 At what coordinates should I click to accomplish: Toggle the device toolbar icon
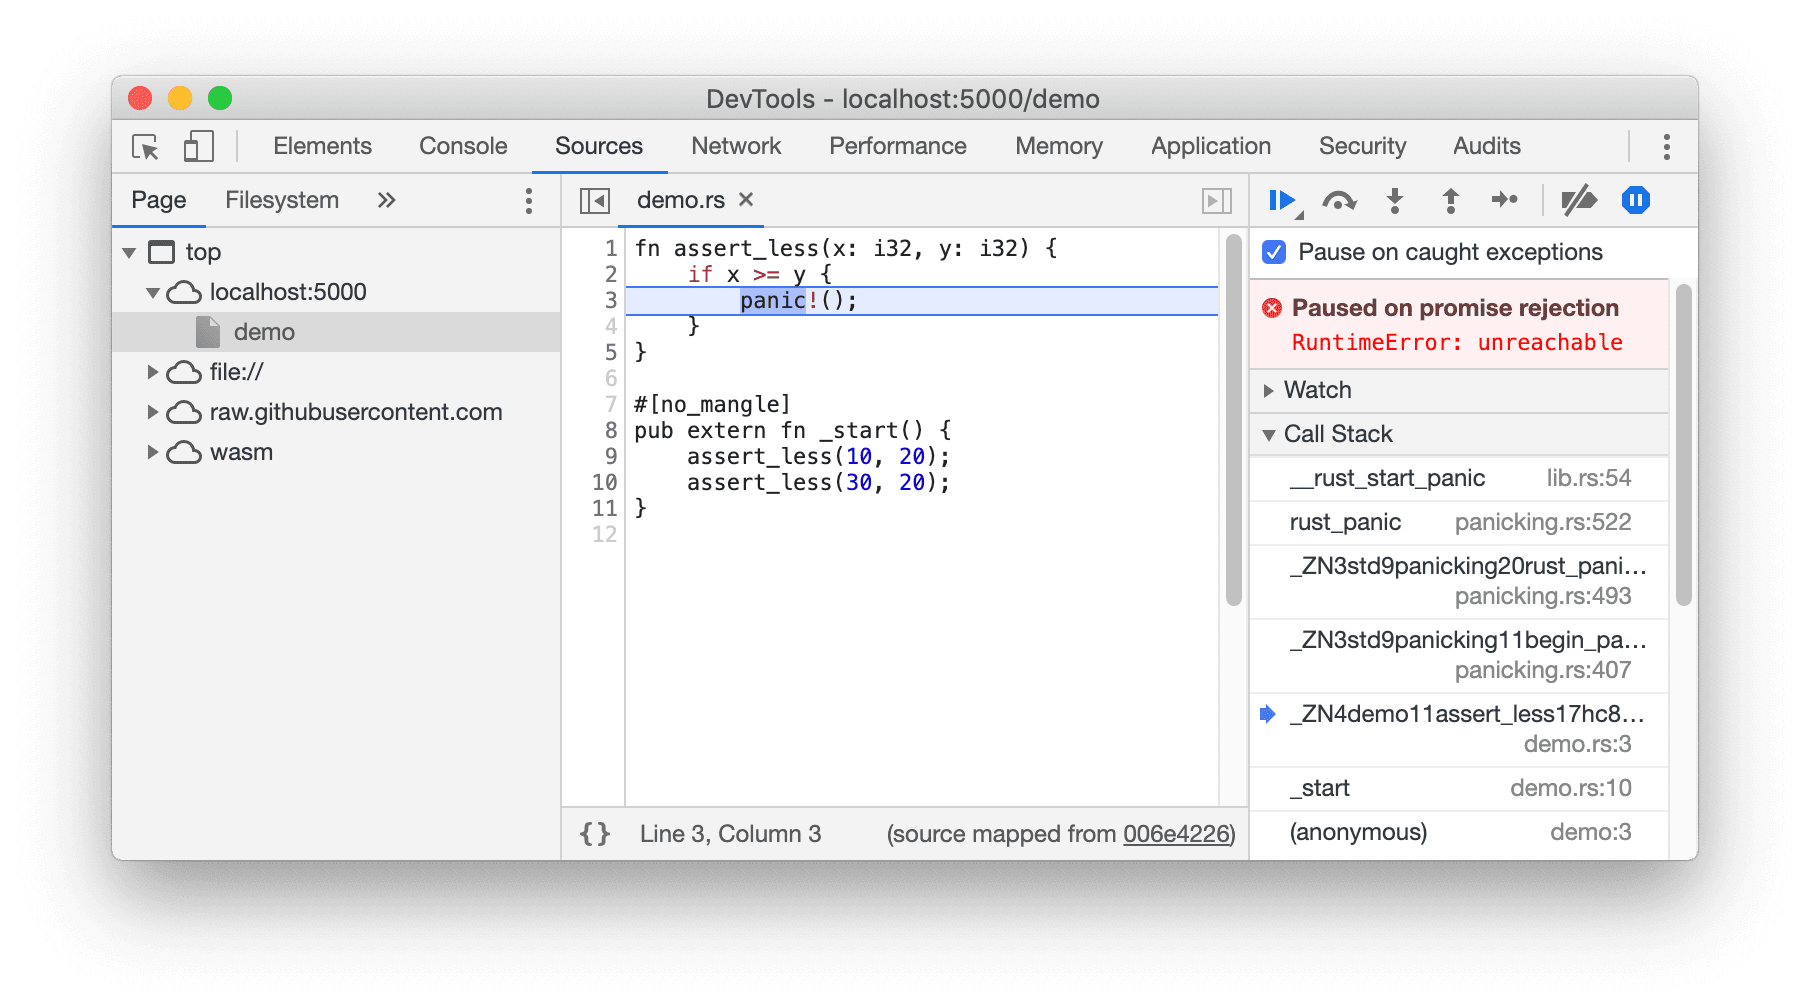coord(197,146)
